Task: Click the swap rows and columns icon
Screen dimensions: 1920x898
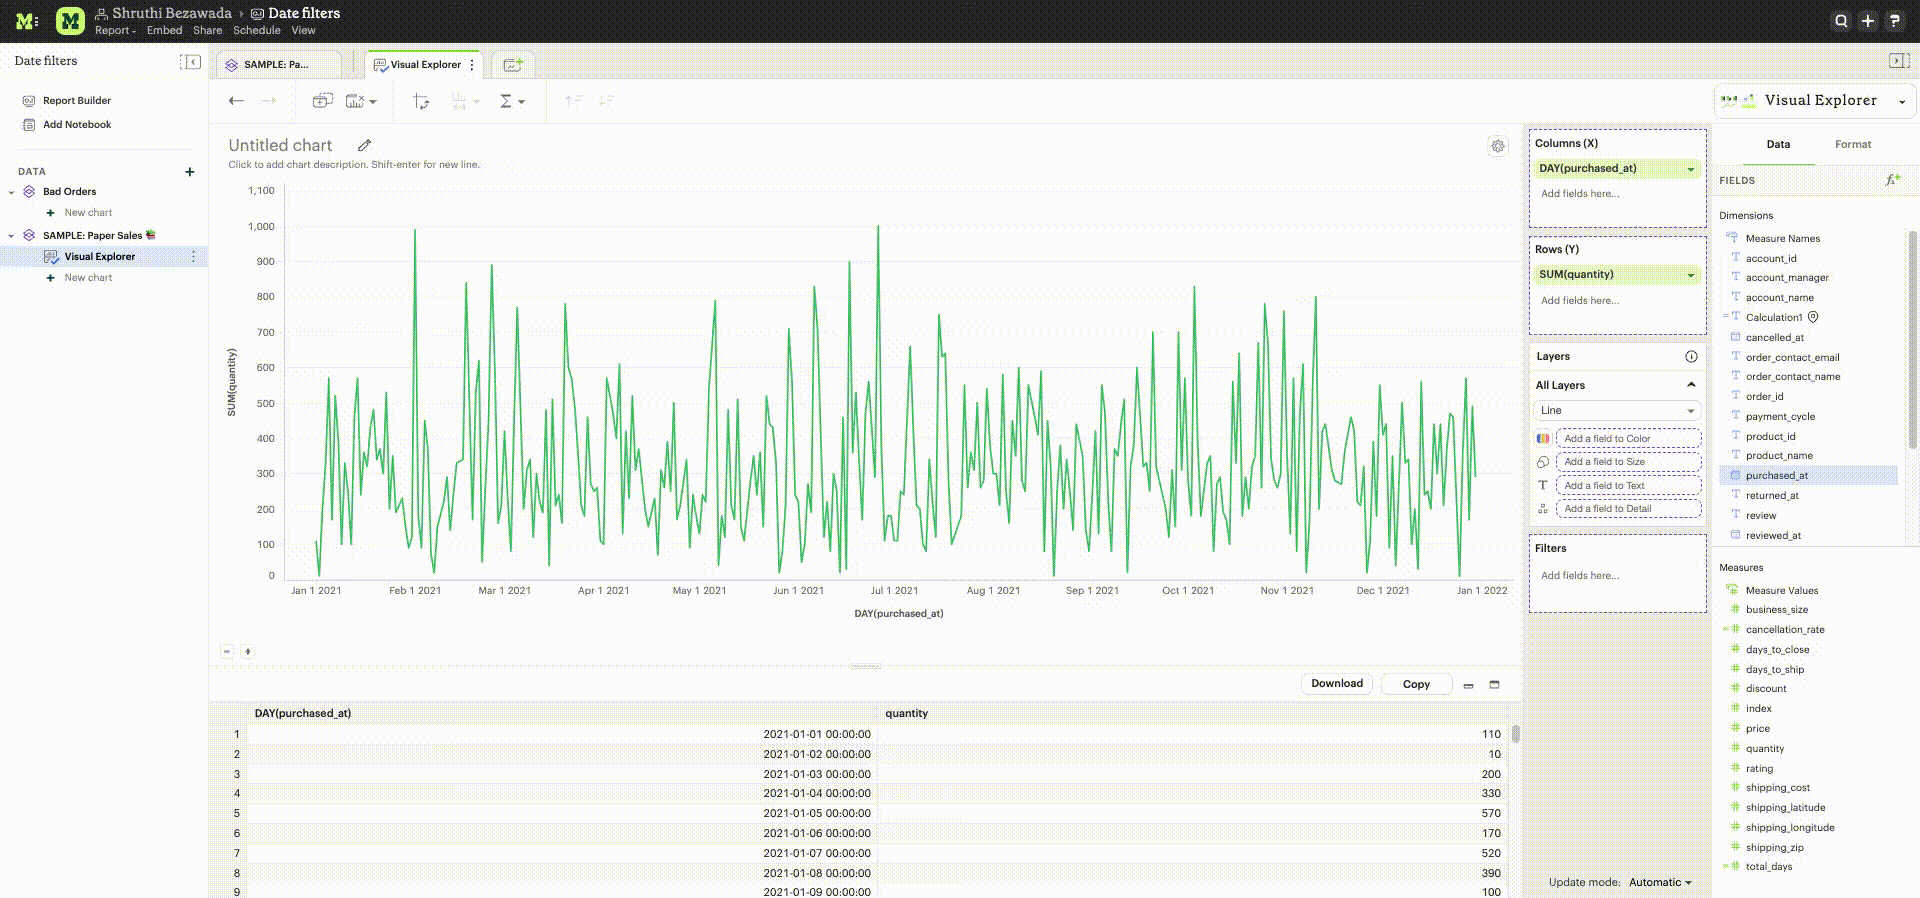Action: tap(421, 101)
